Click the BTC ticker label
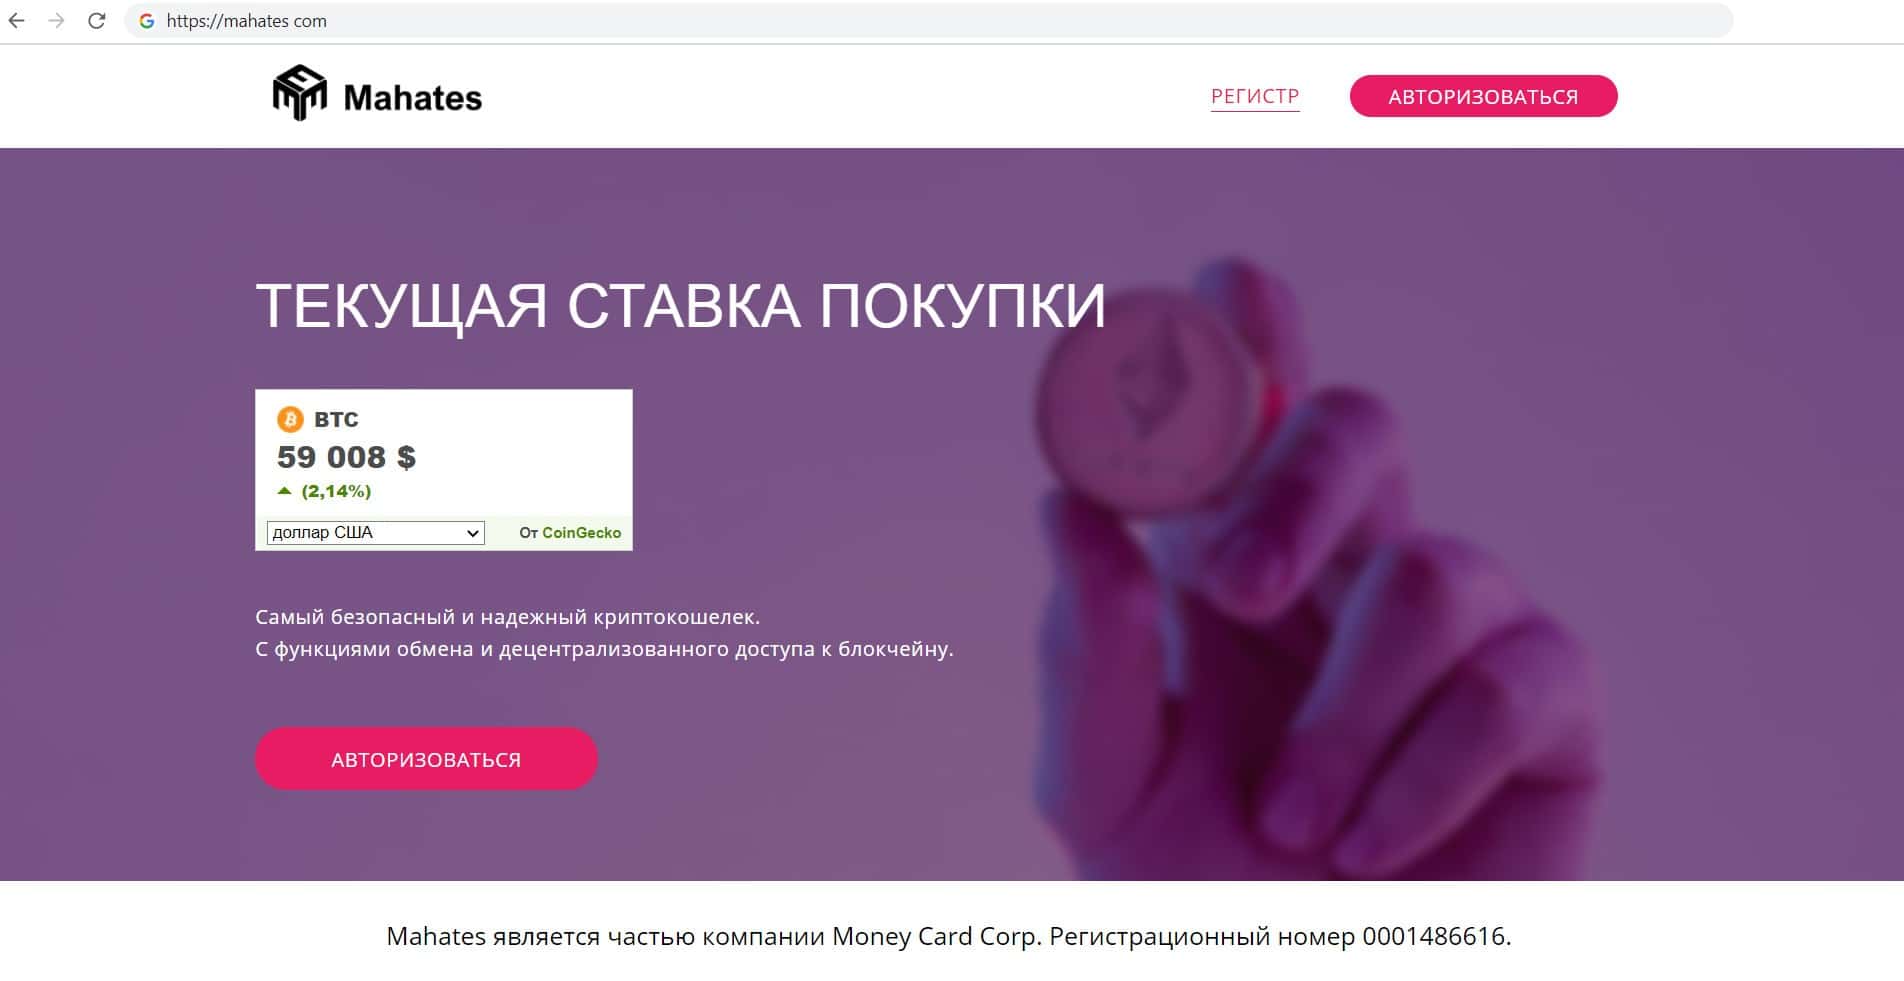The image size is (1904, 981). tap(336, 419)
